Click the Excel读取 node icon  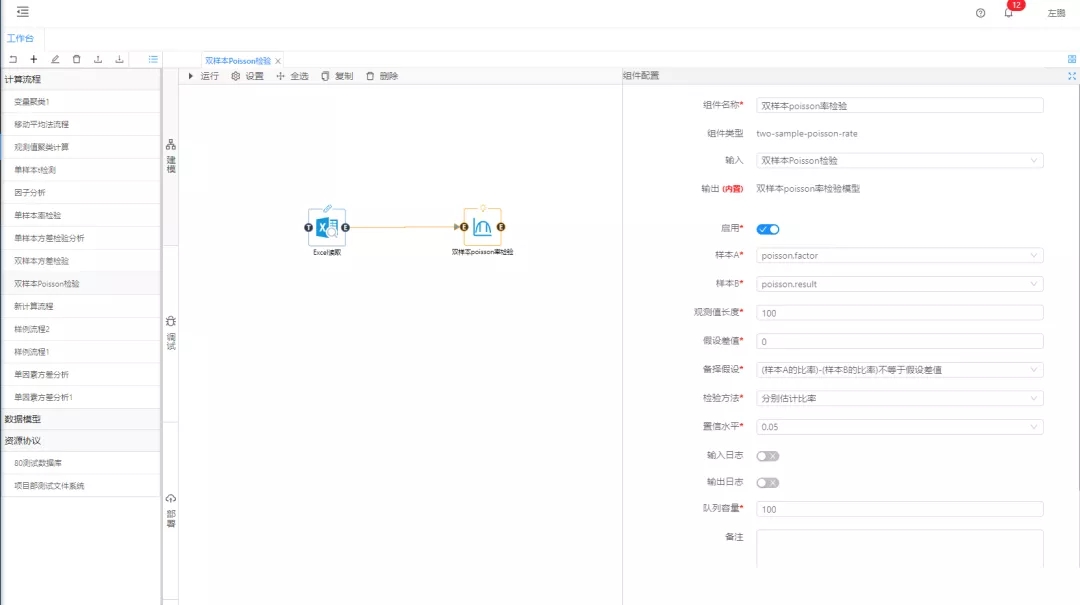point(327,227)
